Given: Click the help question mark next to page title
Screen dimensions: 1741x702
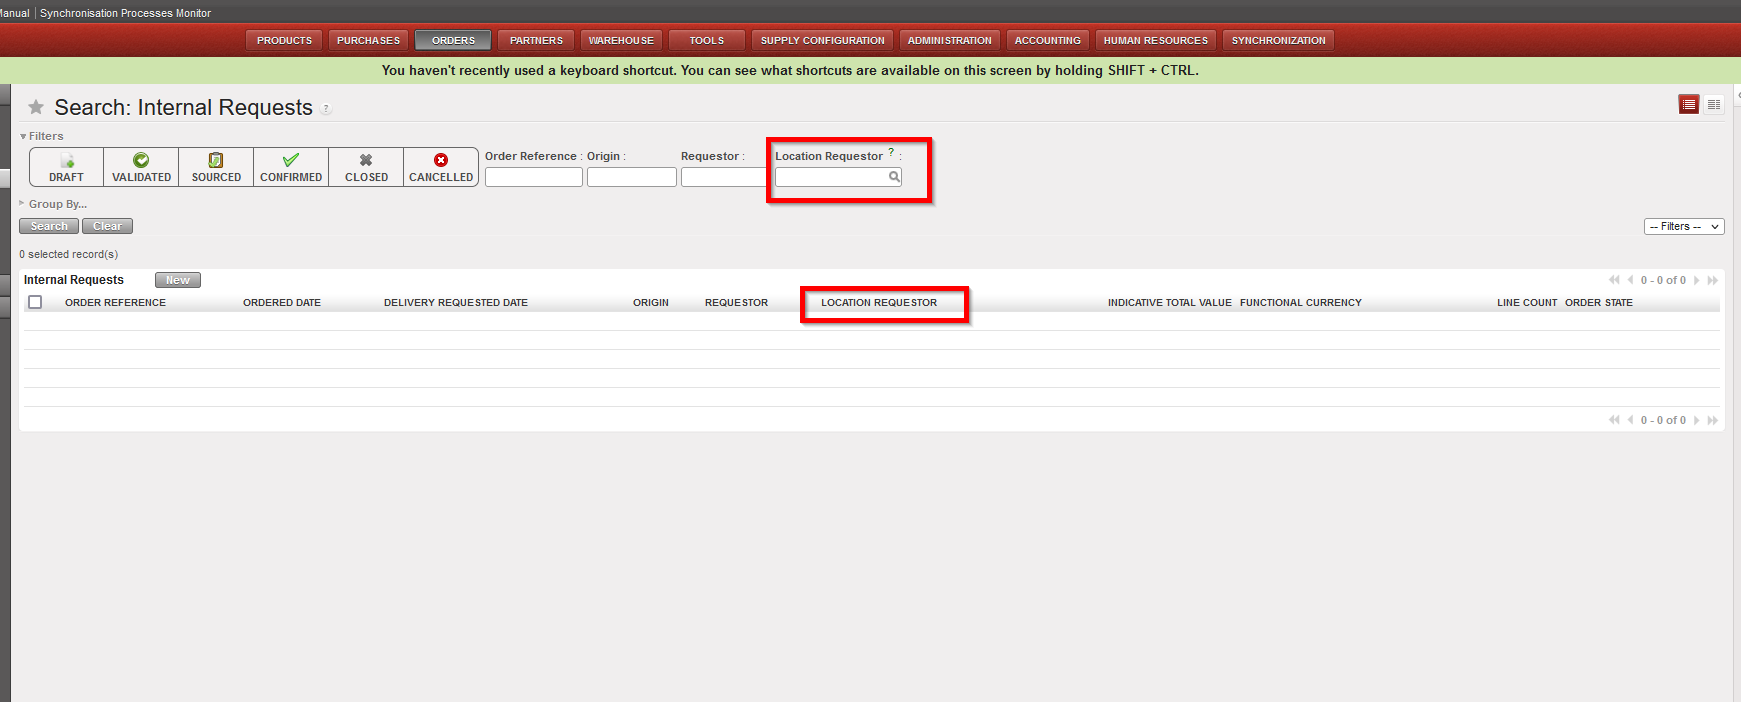Looking at the screenshot, I should [x=326, y=109].
